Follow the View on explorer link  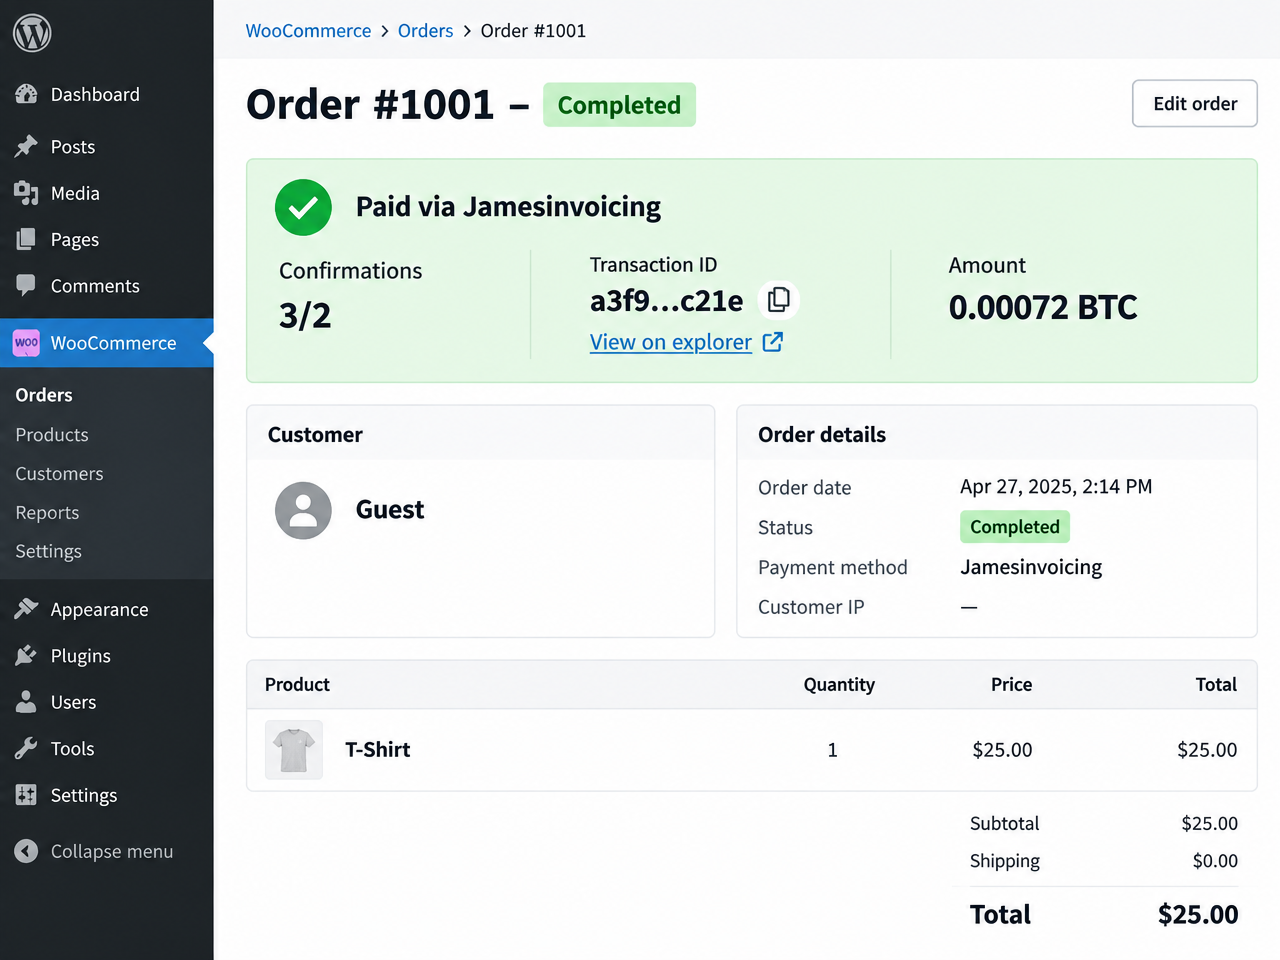(671, 342)
